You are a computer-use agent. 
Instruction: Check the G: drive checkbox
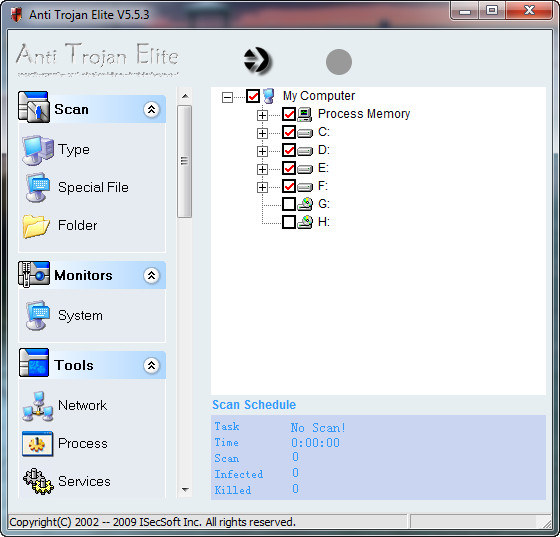[289, 204]
